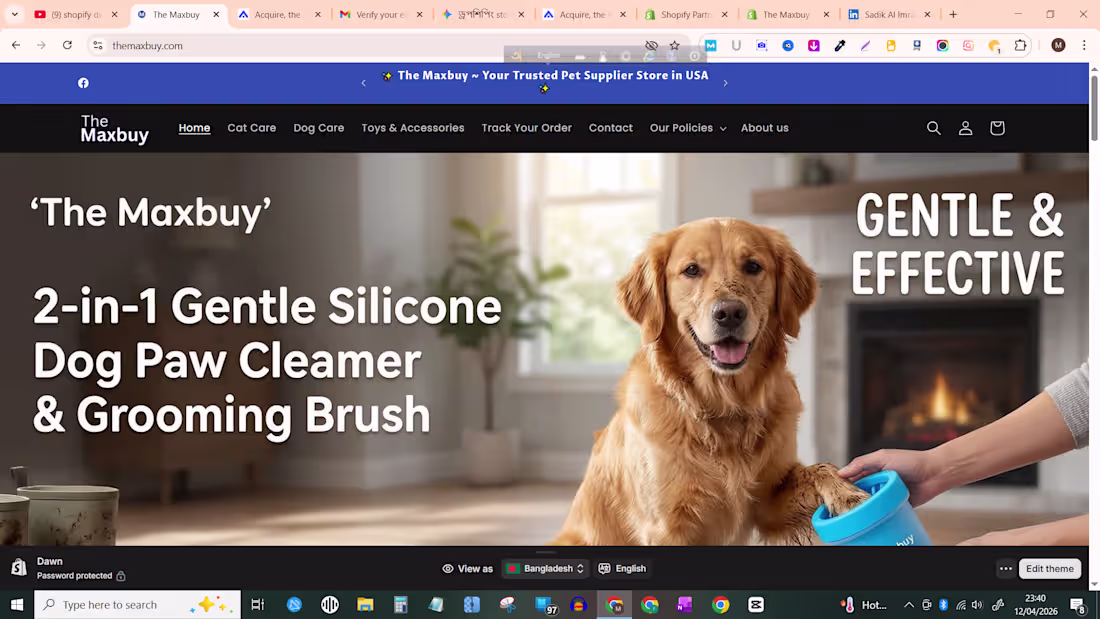This screenshot has width=1100, height=619.
Task: Open the Contact menu item
Action: click(610, 128)
